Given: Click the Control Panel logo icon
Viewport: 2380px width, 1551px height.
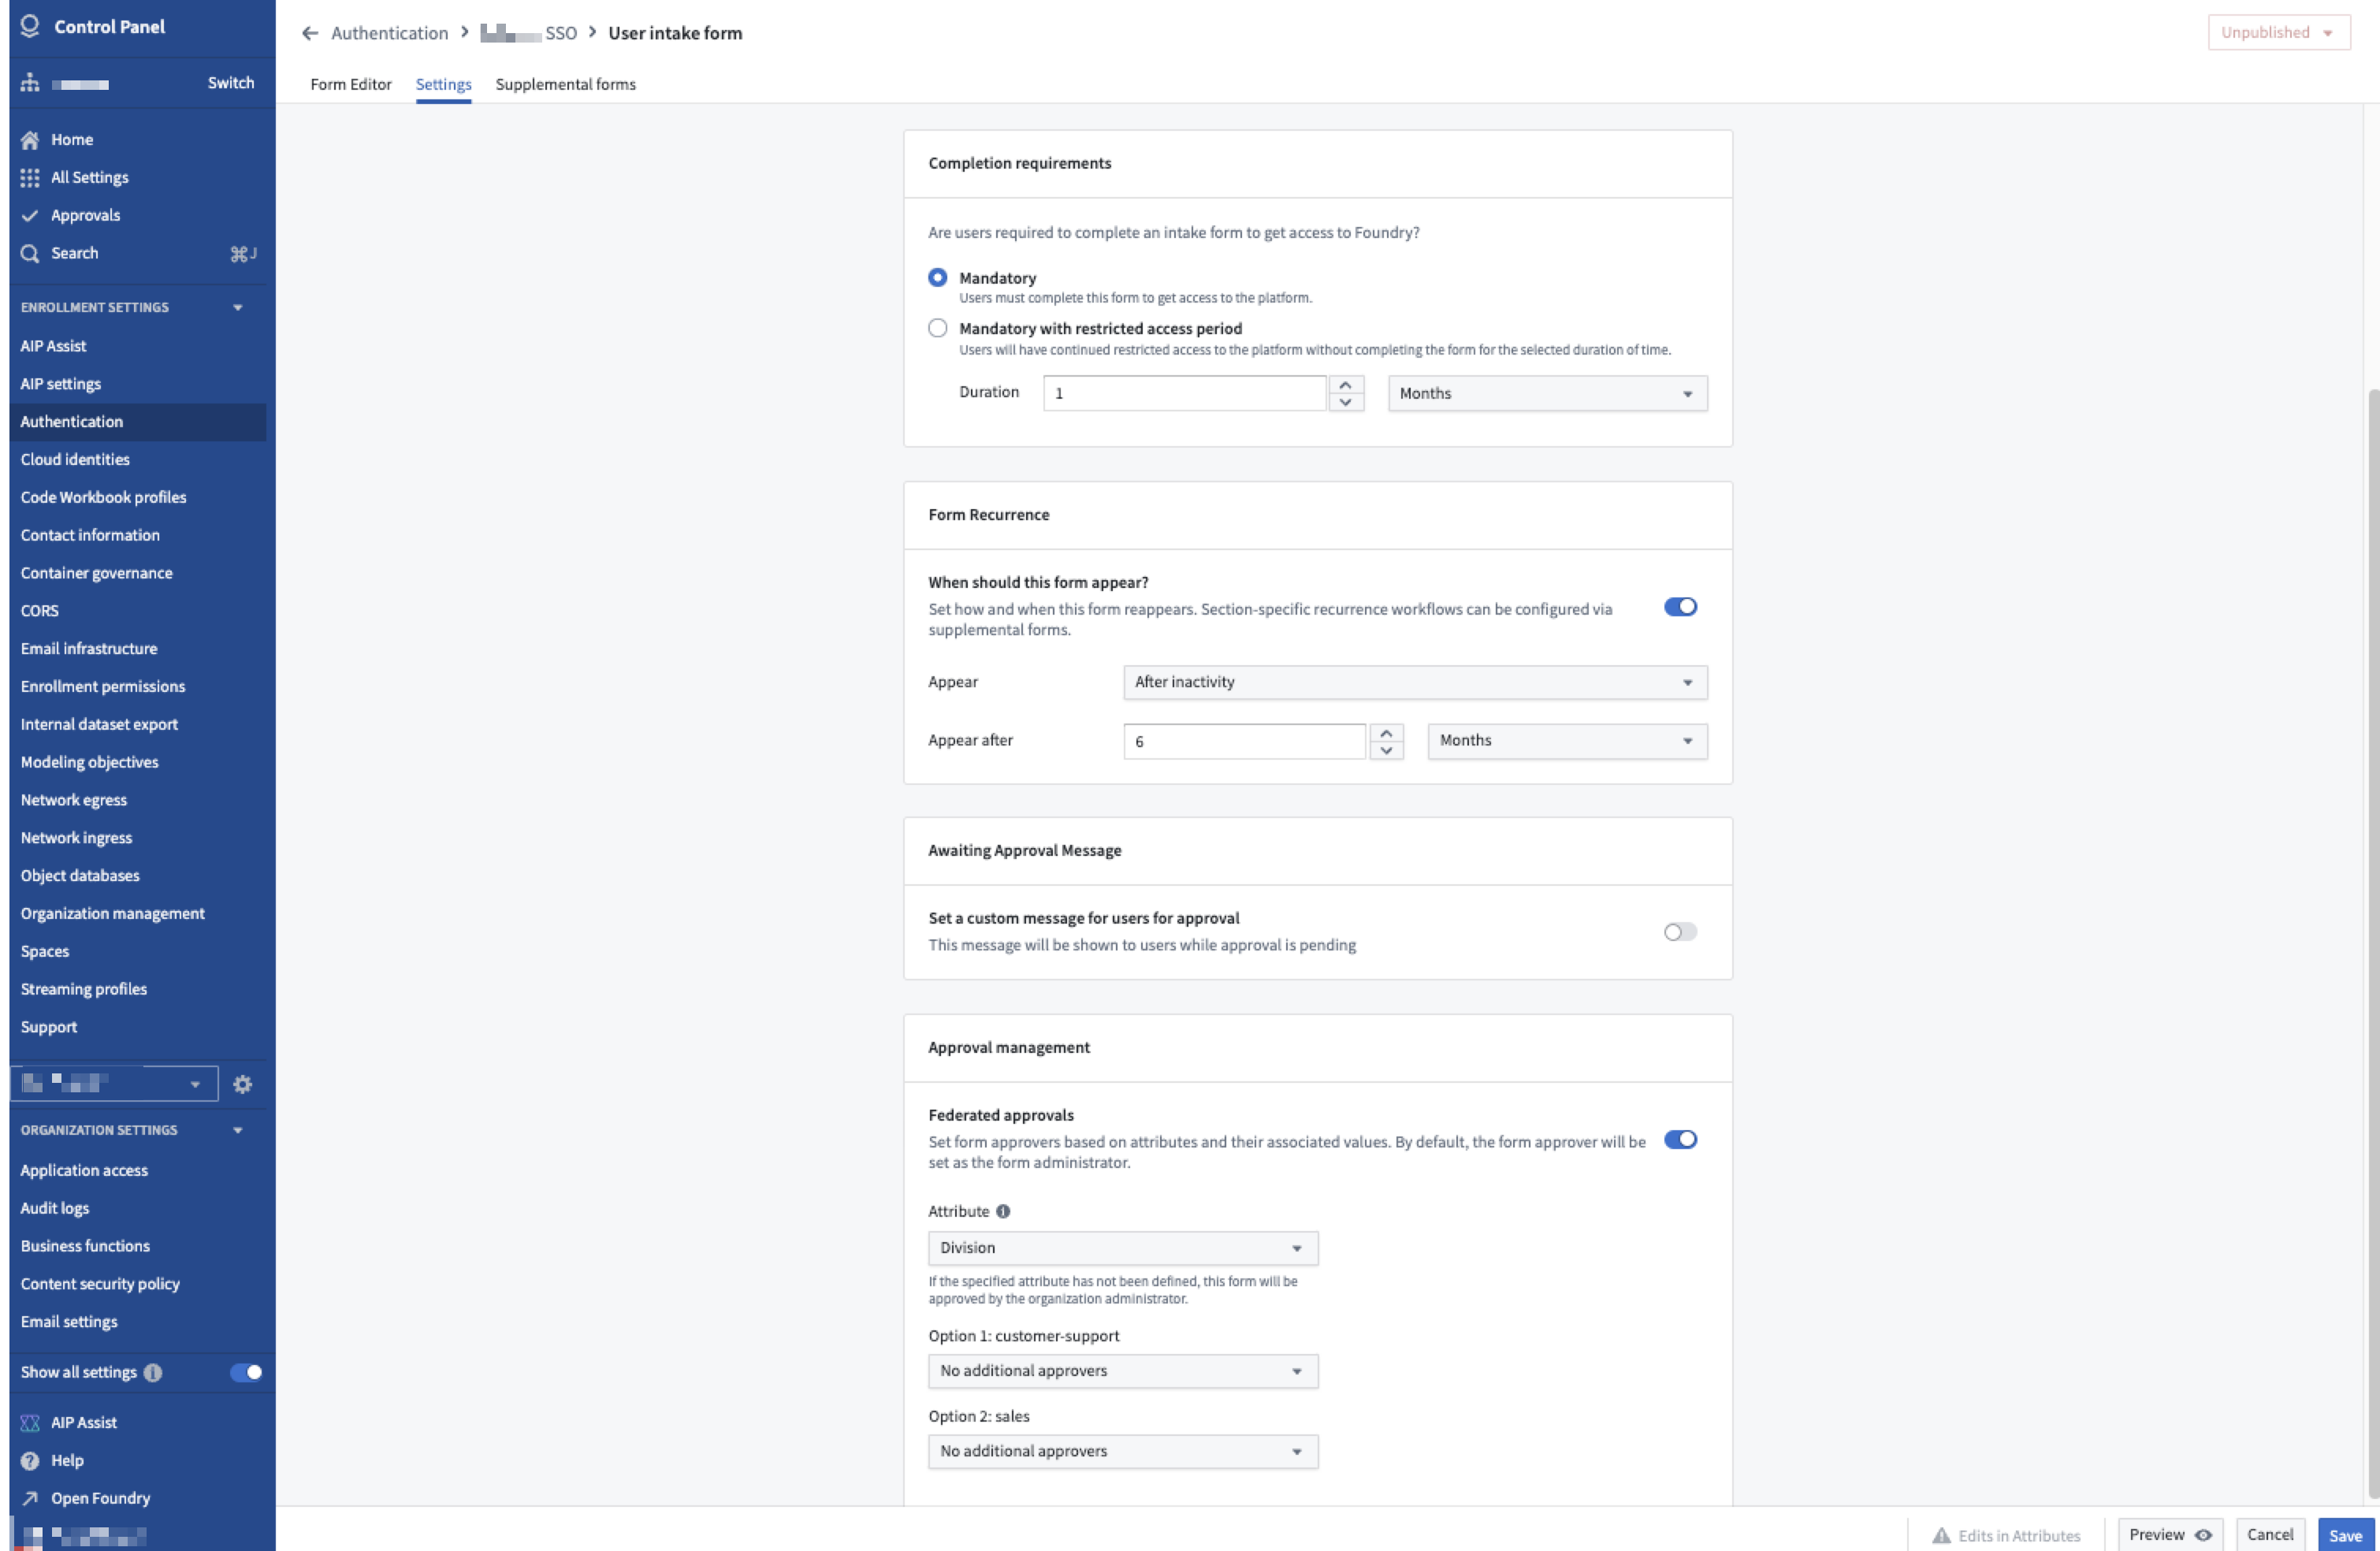Looking at the screenshot, I should (30, 26).
